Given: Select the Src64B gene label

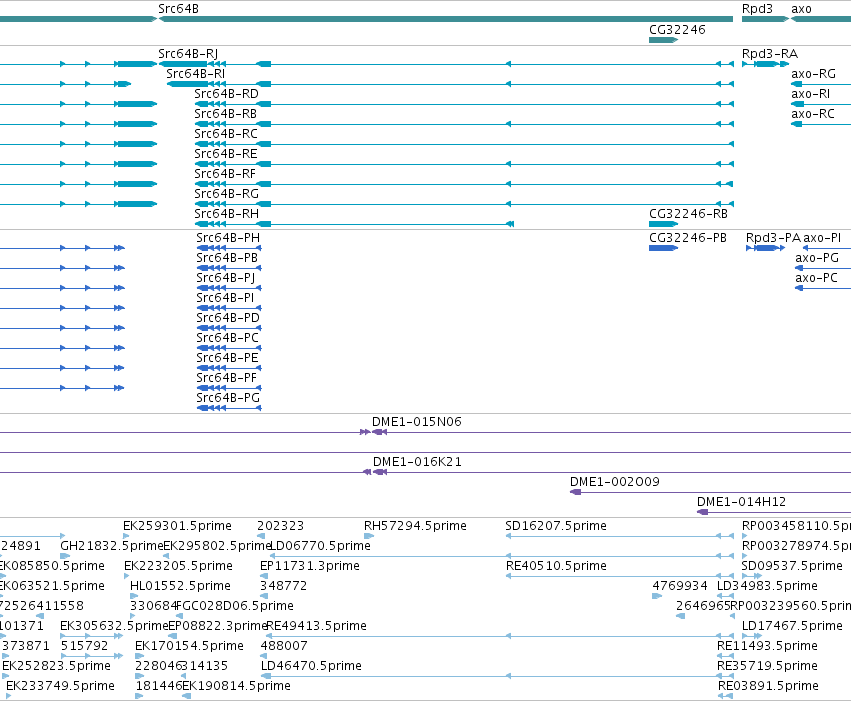Looking at the screenshot, I should click(x=178, y=9).
